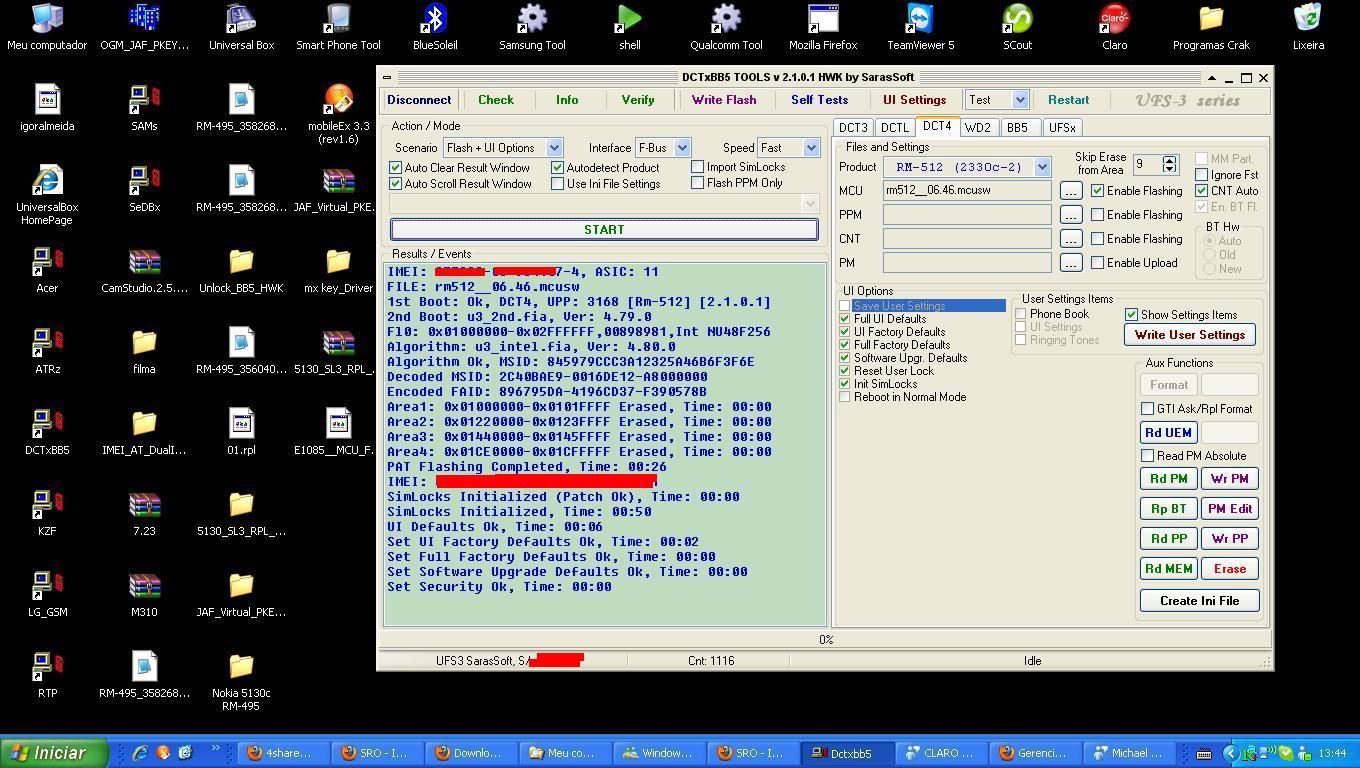
Task: Click the Write User Settings button
Action: click(x=1190, y=335)
